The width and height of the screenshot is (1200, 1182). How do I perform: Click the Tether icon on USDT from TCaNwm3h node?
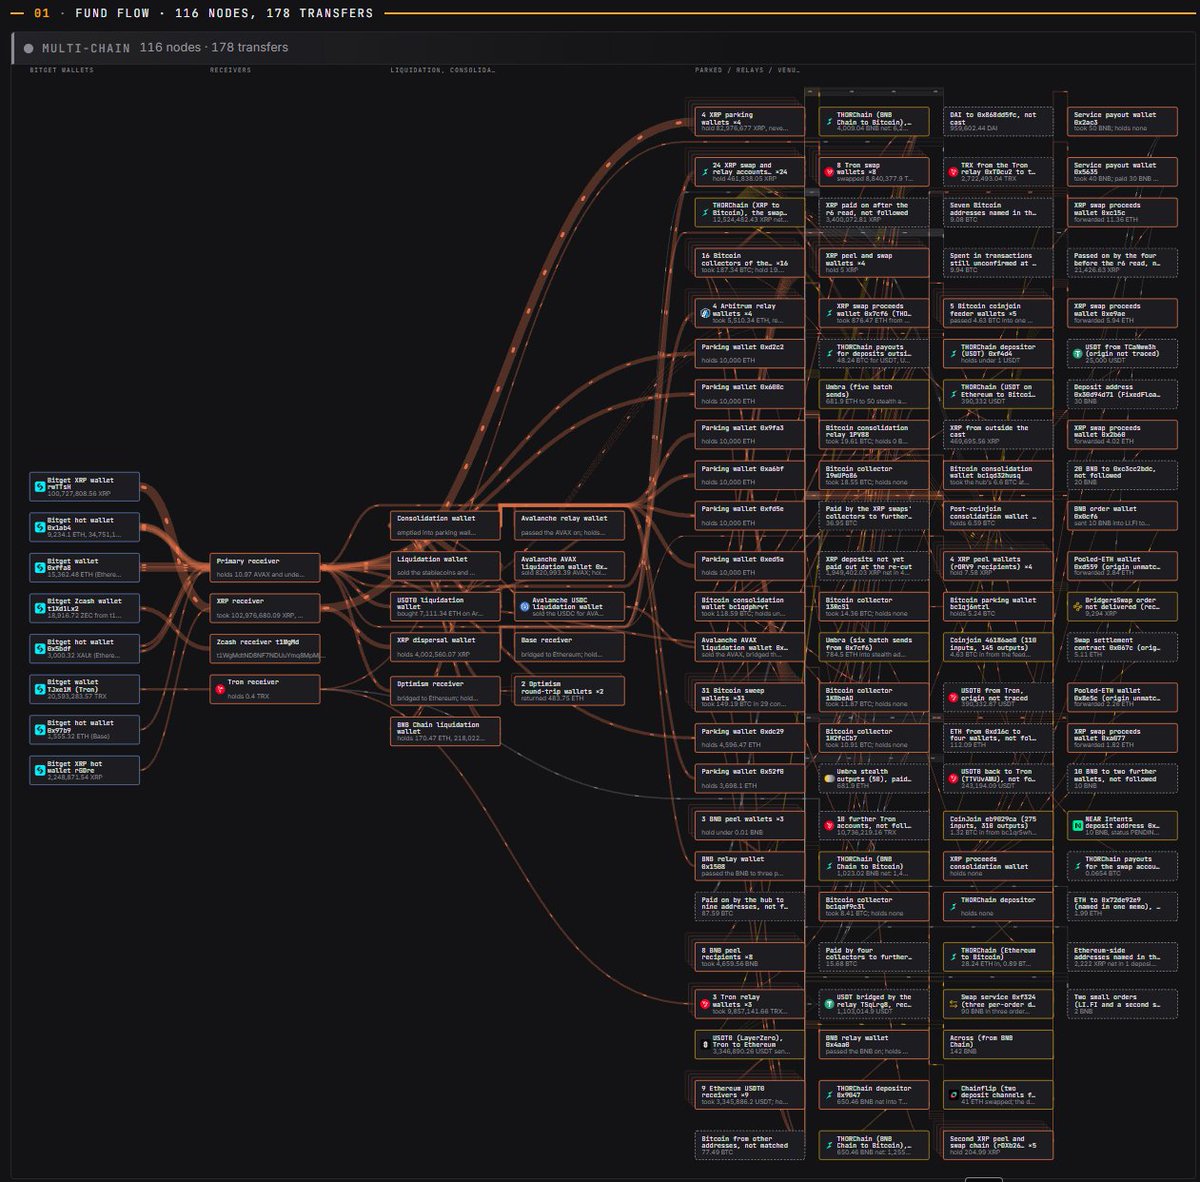click(1077, 354)
